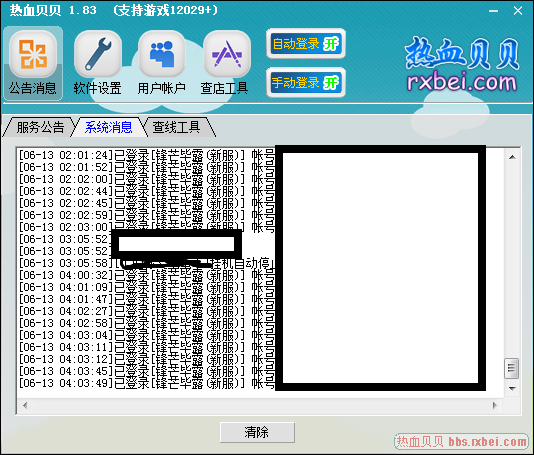Click the horizontal scrollbar right arrow
This screenshot has width=534, height=455.
coord(495,405)
